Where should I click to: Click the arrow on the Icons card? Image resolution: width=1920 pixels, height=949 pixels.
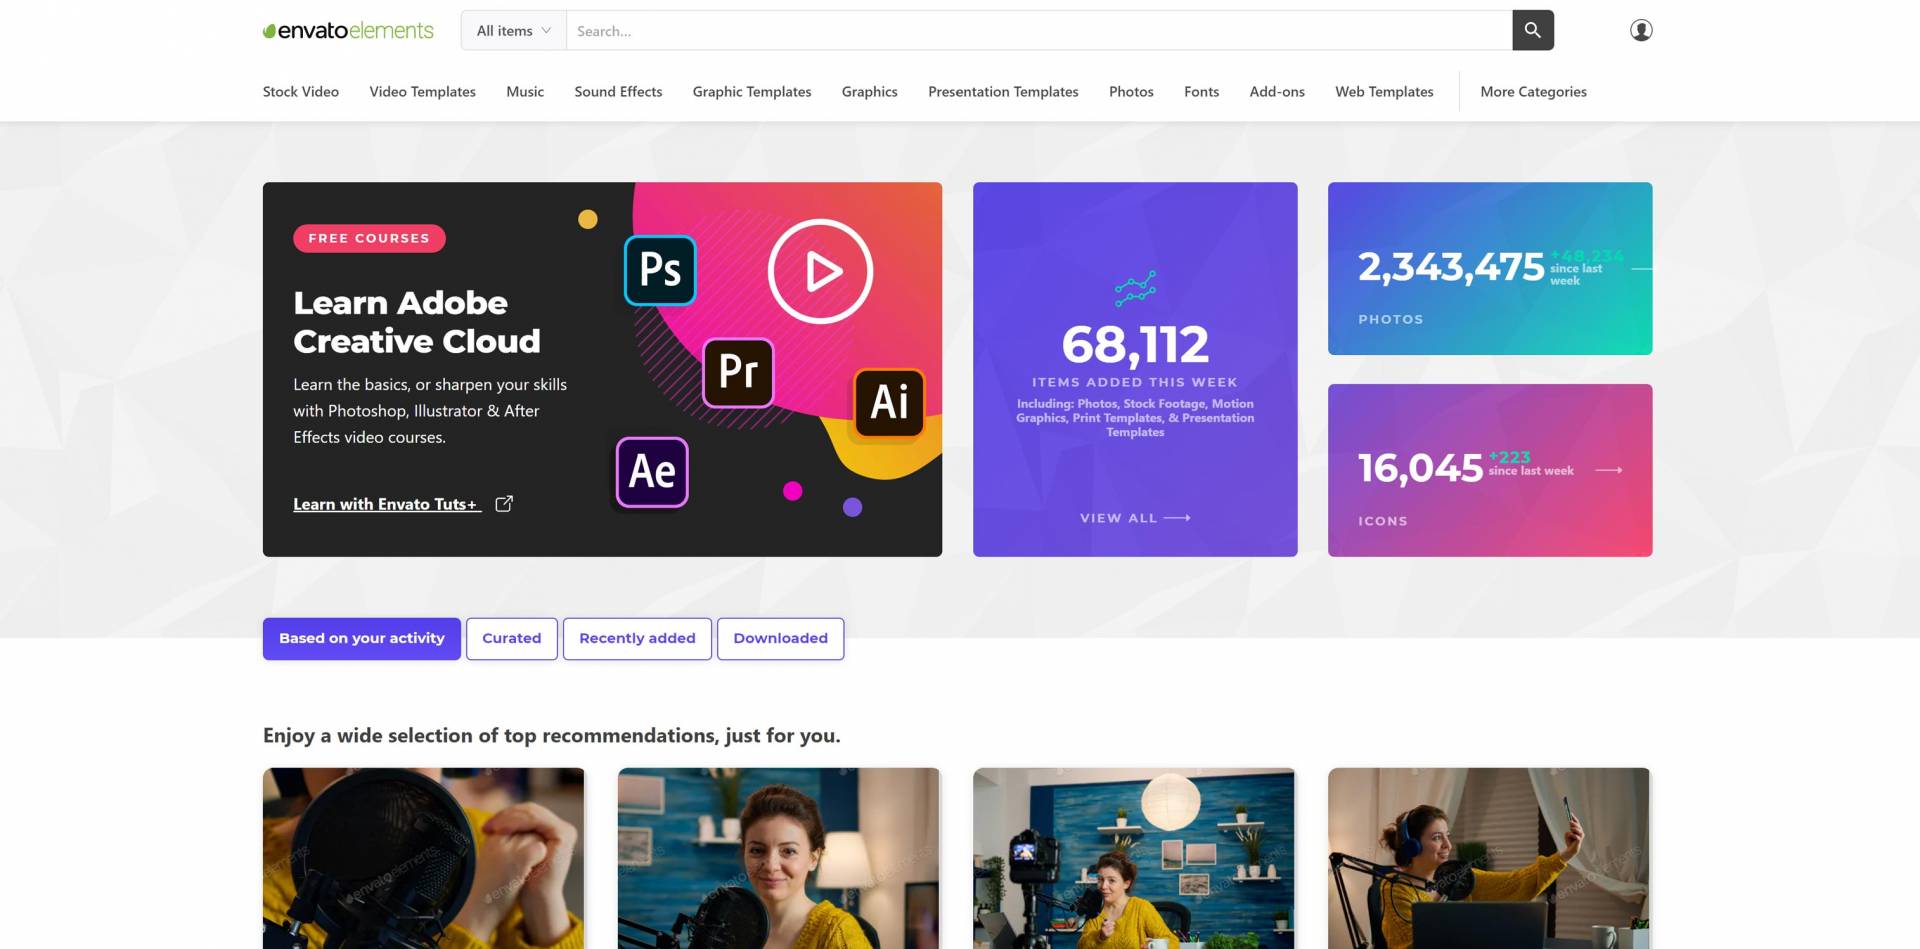[x=1608, y=470]
